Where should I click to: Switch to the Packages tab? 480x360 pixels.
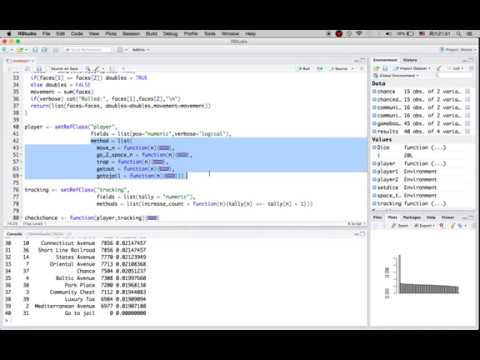(x=412, y=217)
